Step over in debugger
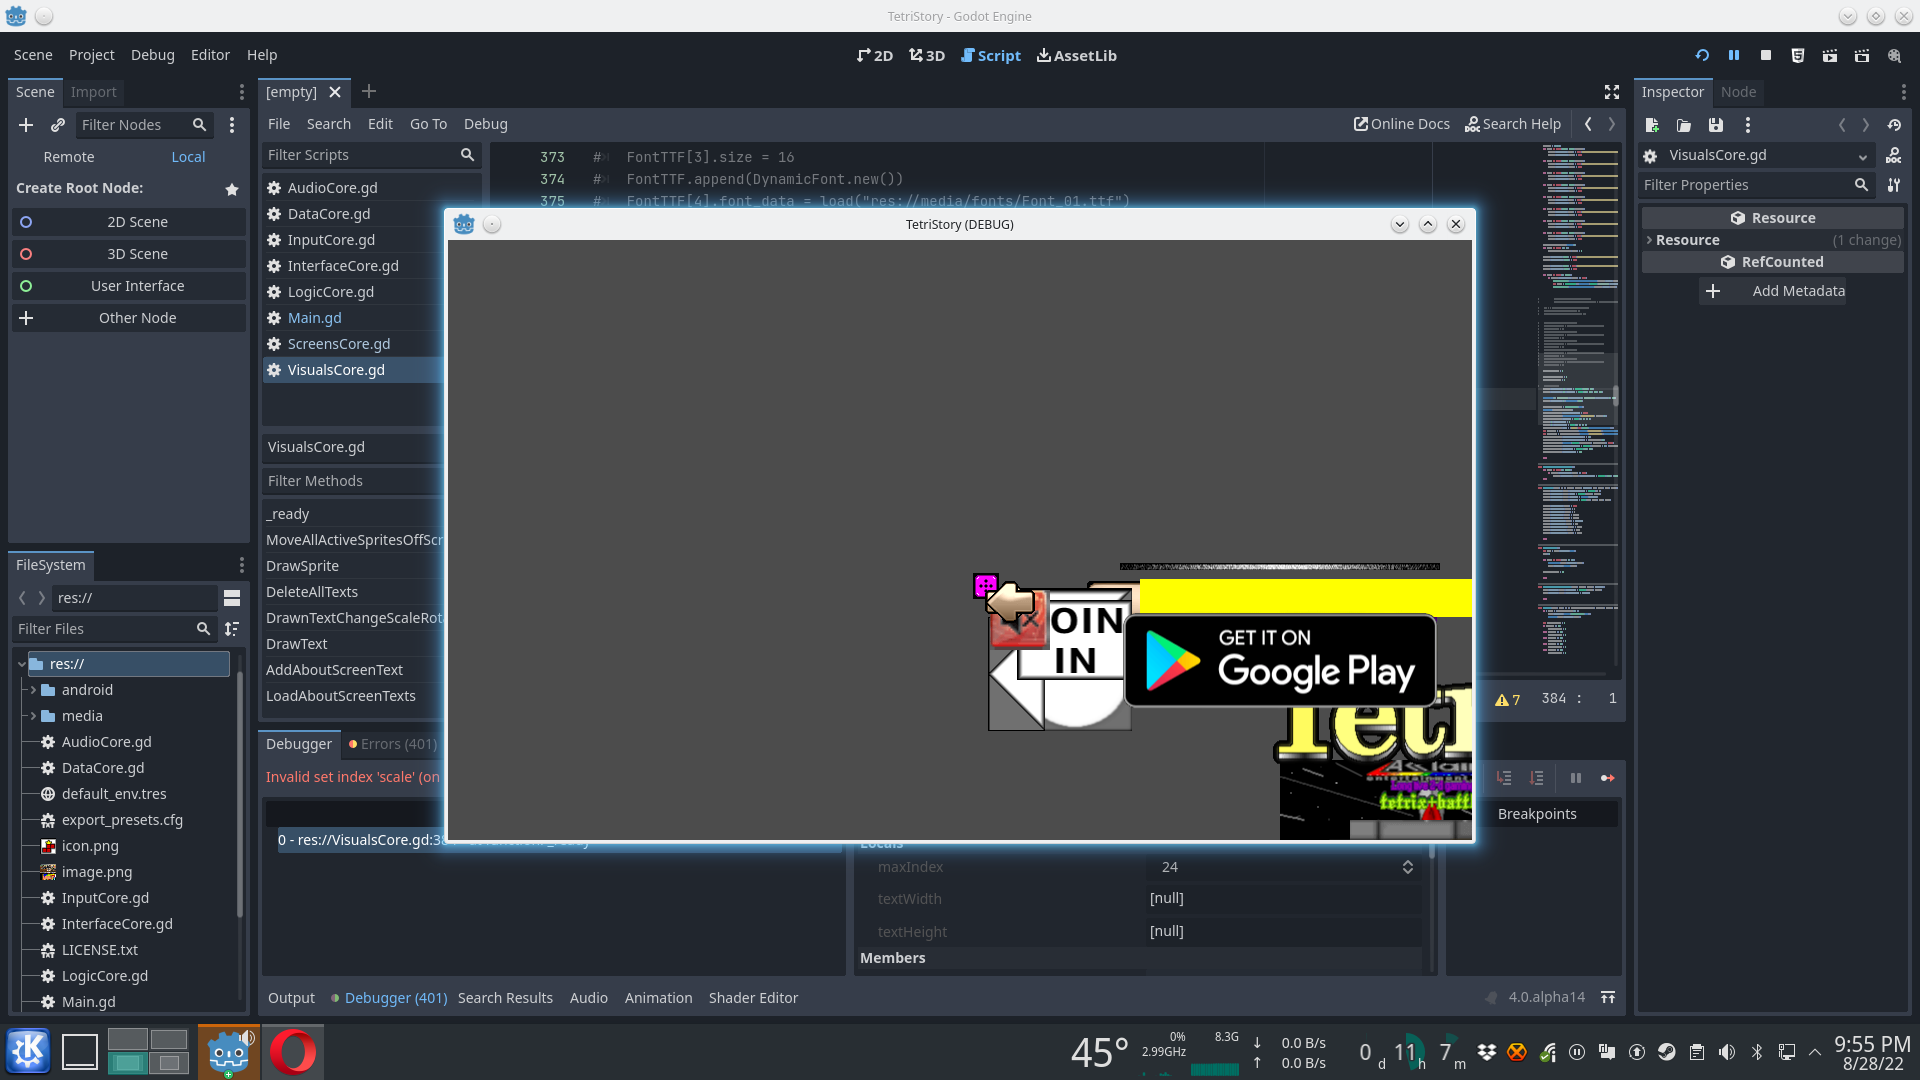 (x=1537, y=778)
